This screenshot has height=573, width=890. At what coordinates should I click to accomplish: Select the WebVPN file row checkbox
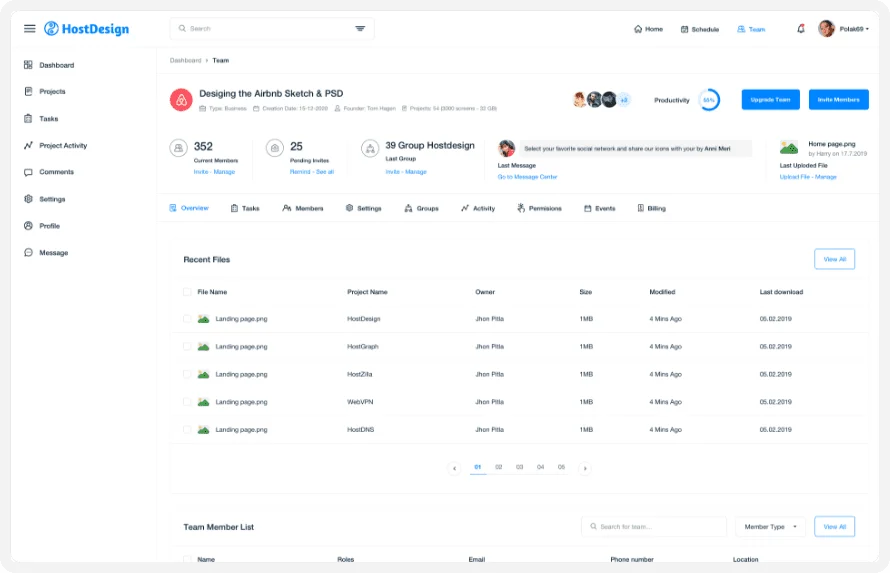tap(187, 402)
